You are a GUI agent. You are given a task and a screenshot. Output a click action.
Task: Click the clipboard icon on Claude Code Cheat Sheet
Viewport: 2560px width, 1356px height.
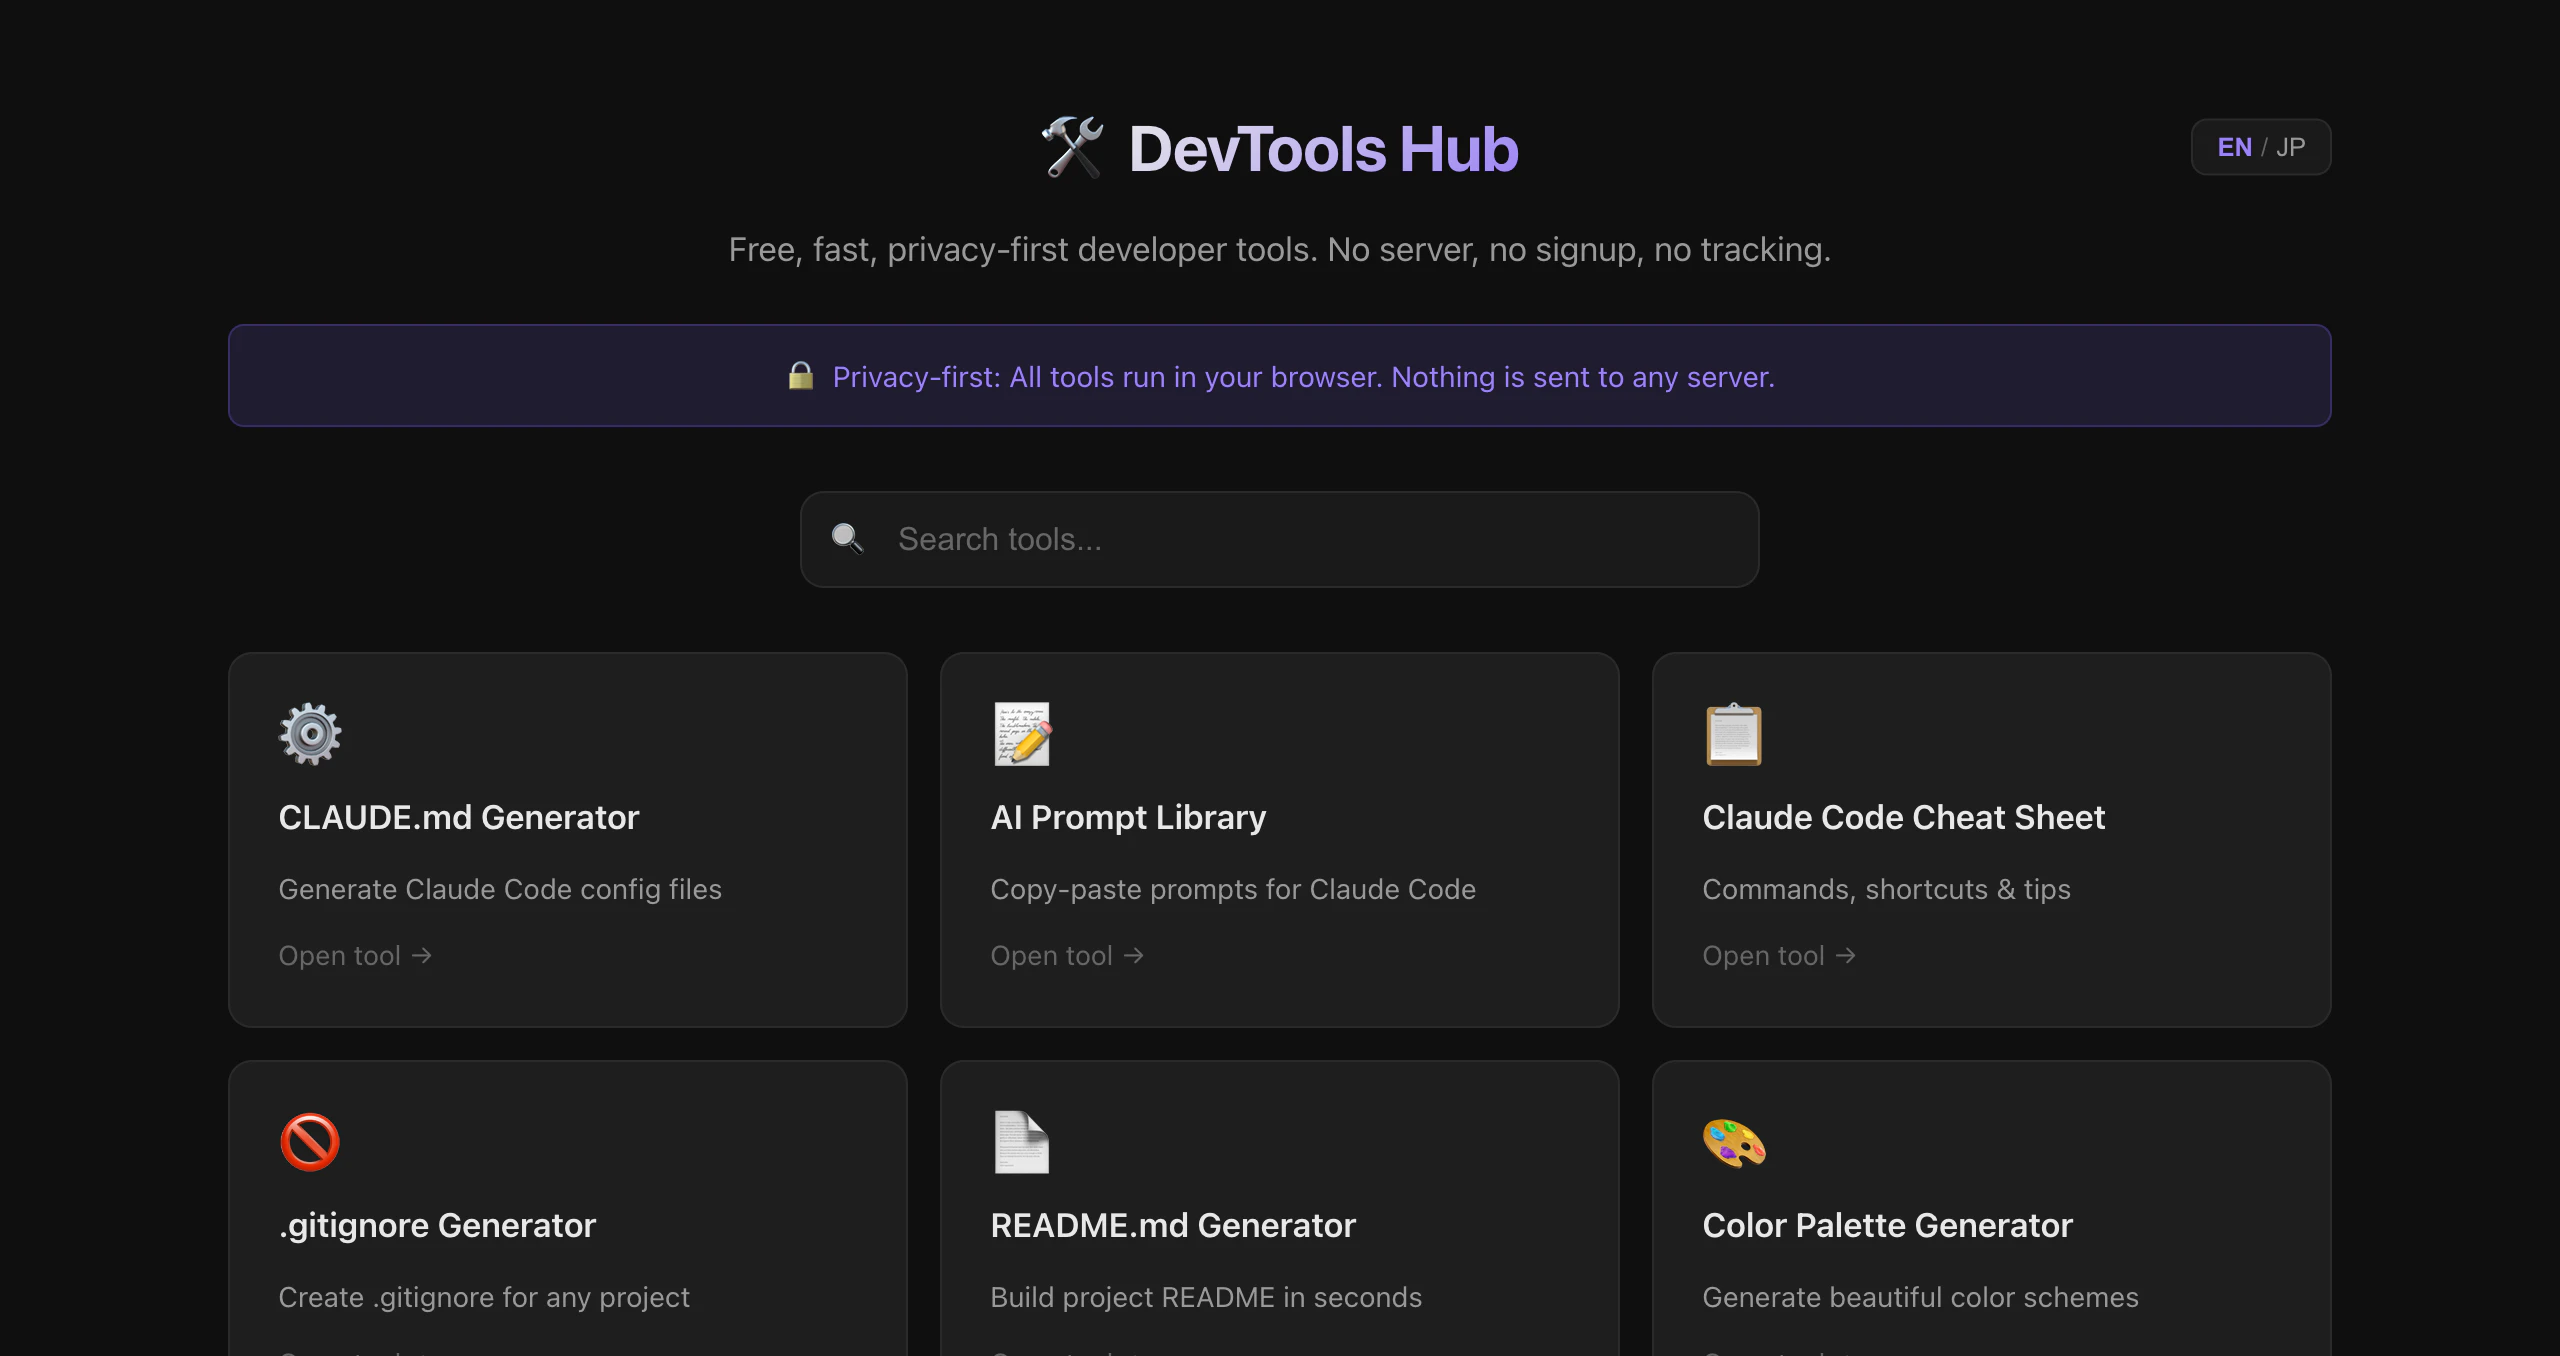[x=1733, y=734]
